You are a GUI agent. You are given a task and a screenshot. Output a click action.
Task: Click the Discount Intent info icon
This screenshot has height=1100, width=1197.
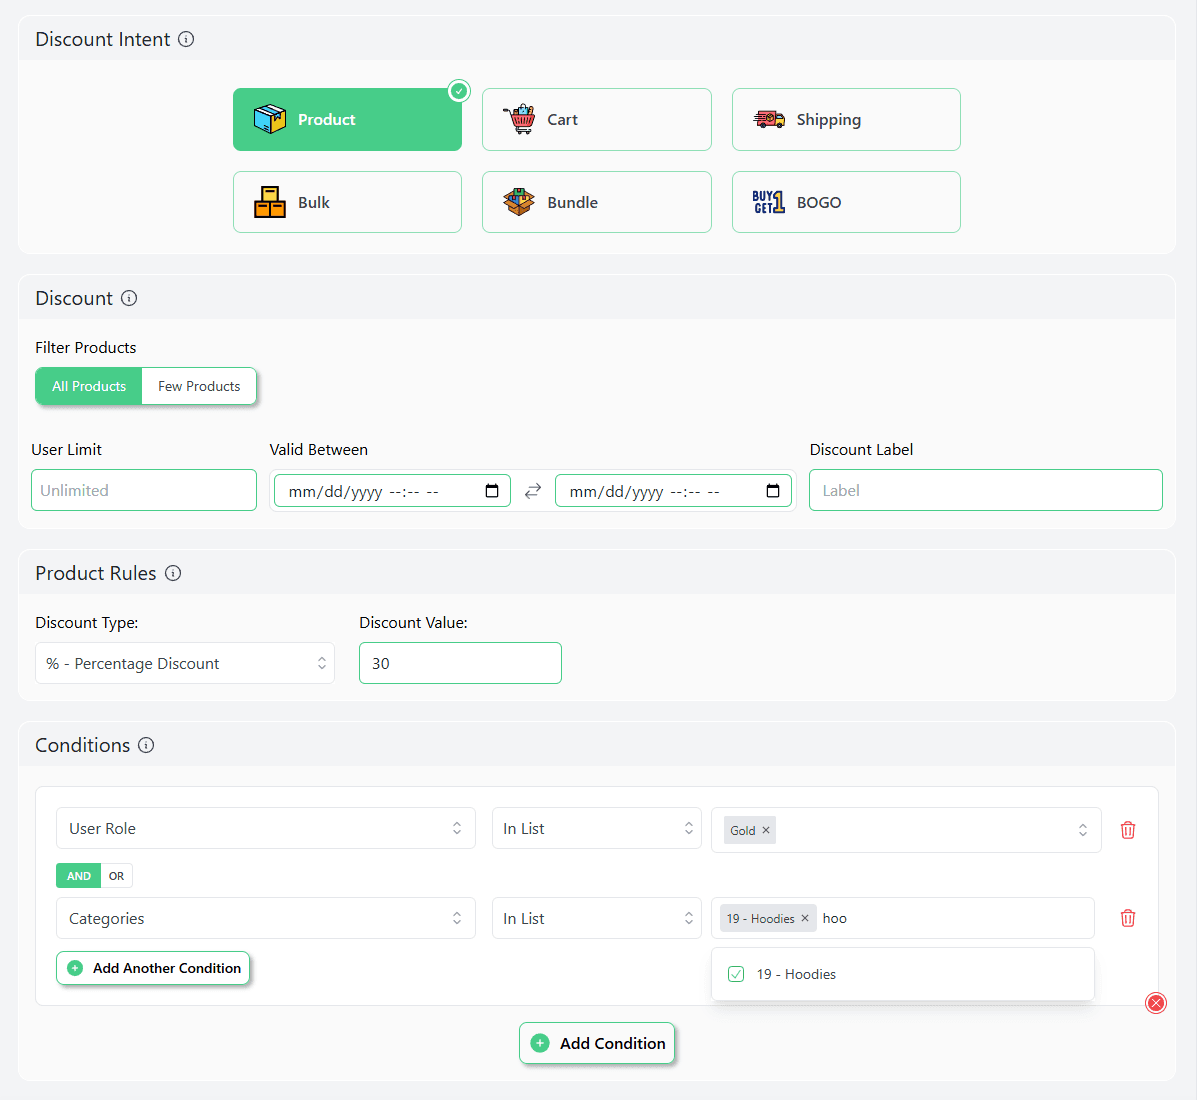pyautogui.click(x=186, y=39)
